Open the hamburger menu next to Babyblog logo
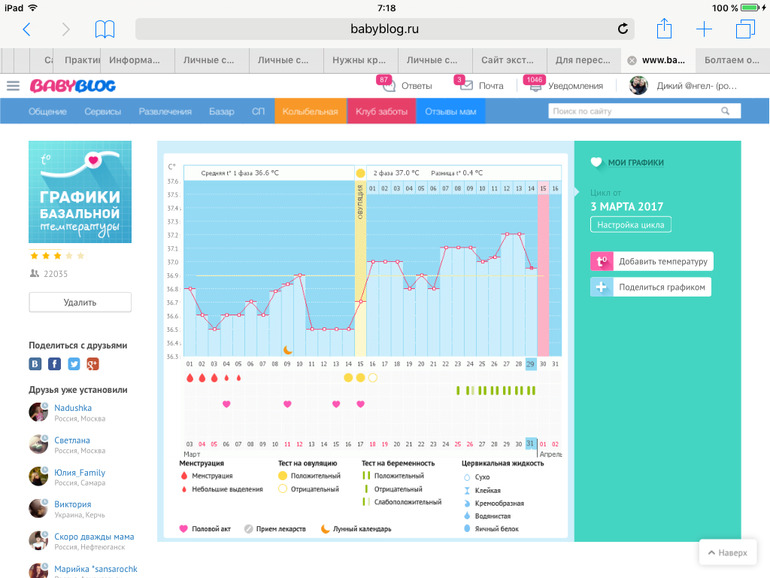The height and width of the screenshot is (578, 770). (x=13, y=86)
